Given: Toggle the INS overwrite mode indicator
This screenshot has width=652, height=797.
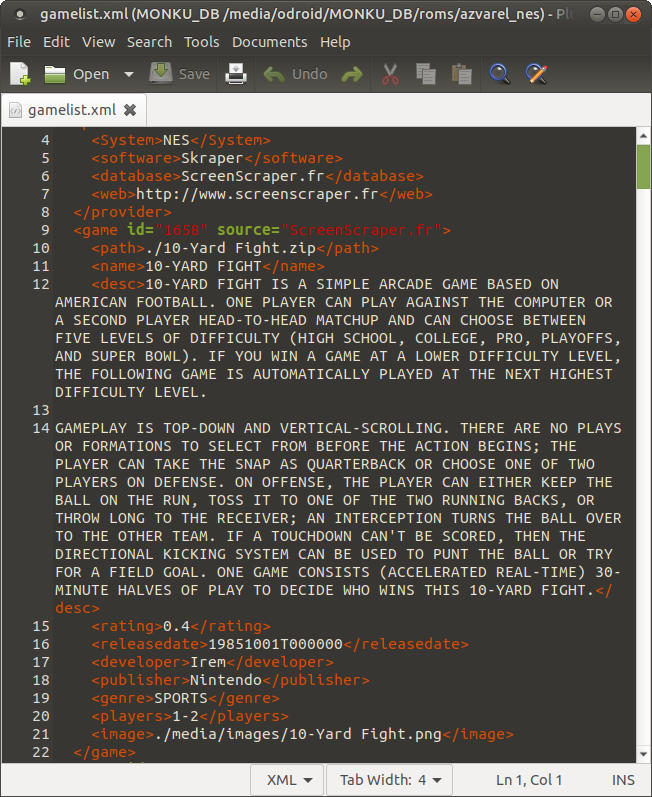Looking at the screenshot, I should (x=622, y=780).
